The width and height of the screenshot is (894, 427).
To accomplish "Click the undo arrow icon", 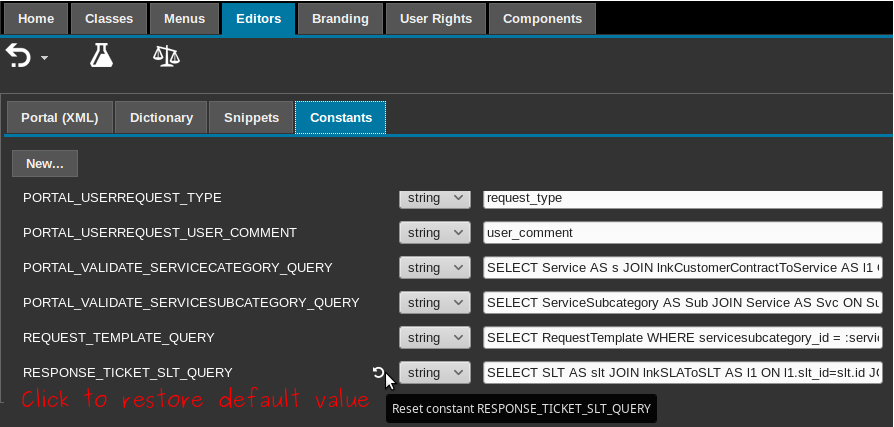I will [x=19, y=56].
